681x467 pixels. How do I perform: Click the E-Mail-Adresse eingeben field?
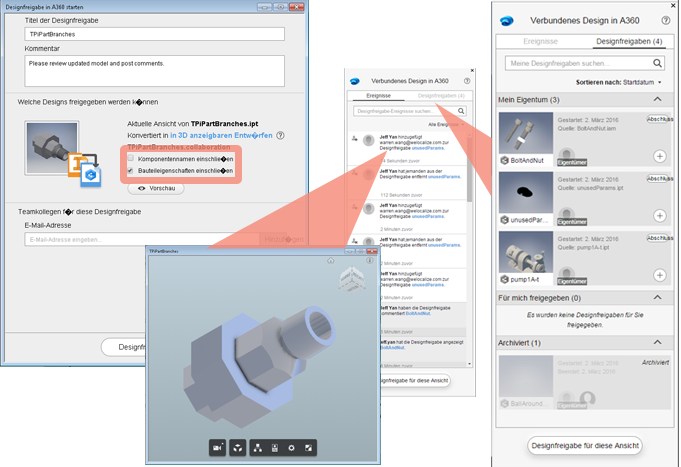click(x=142, y=239)
